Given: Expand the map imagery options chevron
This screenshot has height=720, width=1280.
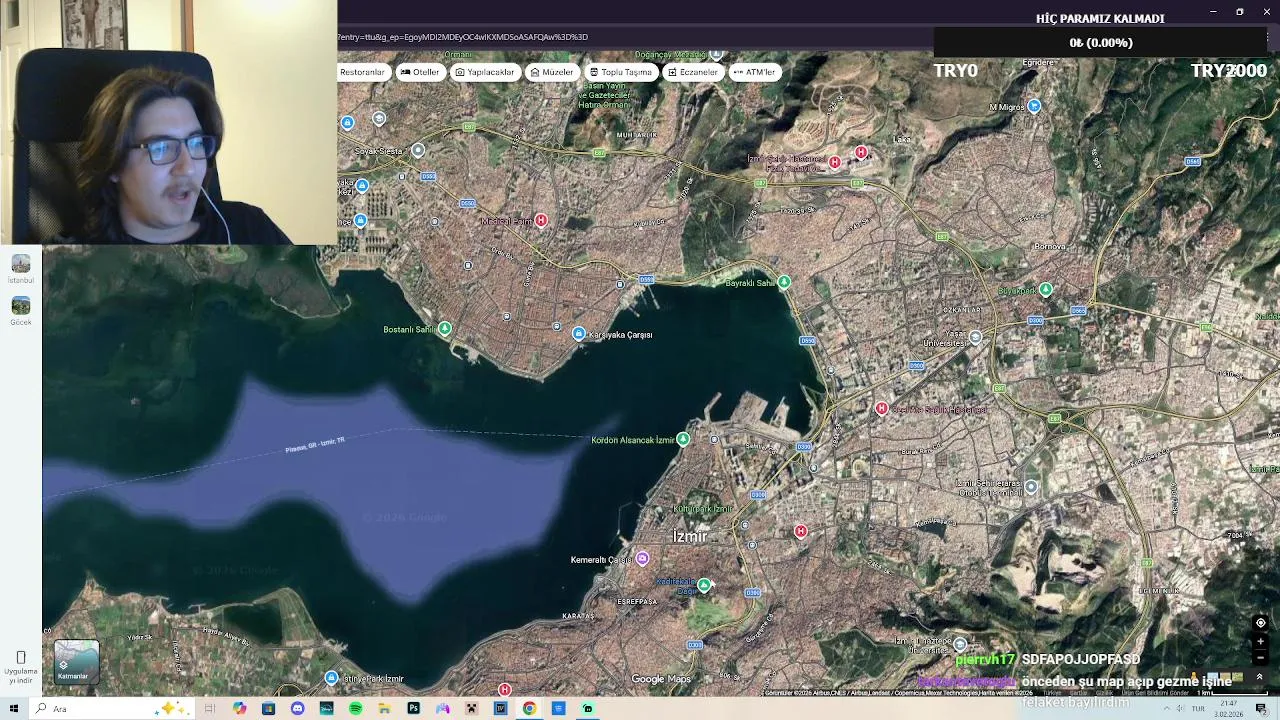Looking at the screenshot, I should (1259, 677).
